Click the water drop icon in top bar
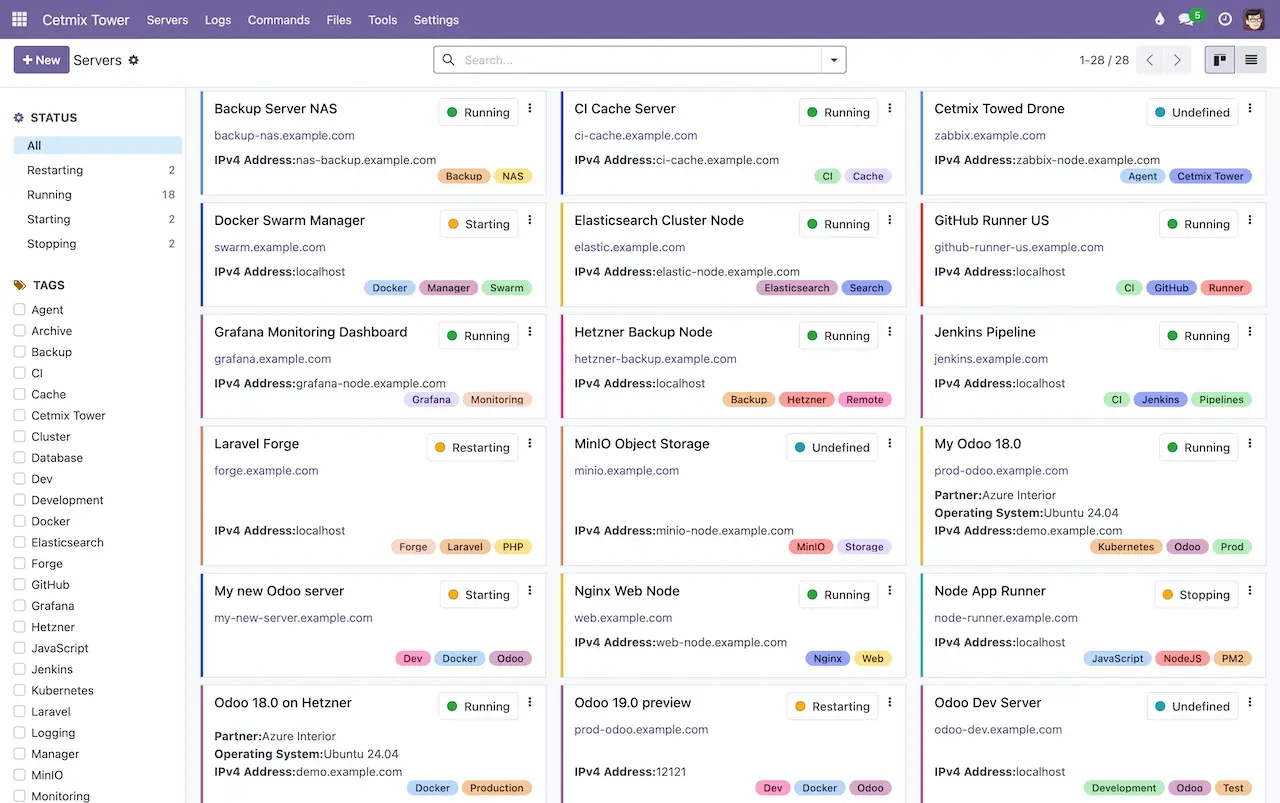This screenshot has width=1280, height=803. [1160, 20]
